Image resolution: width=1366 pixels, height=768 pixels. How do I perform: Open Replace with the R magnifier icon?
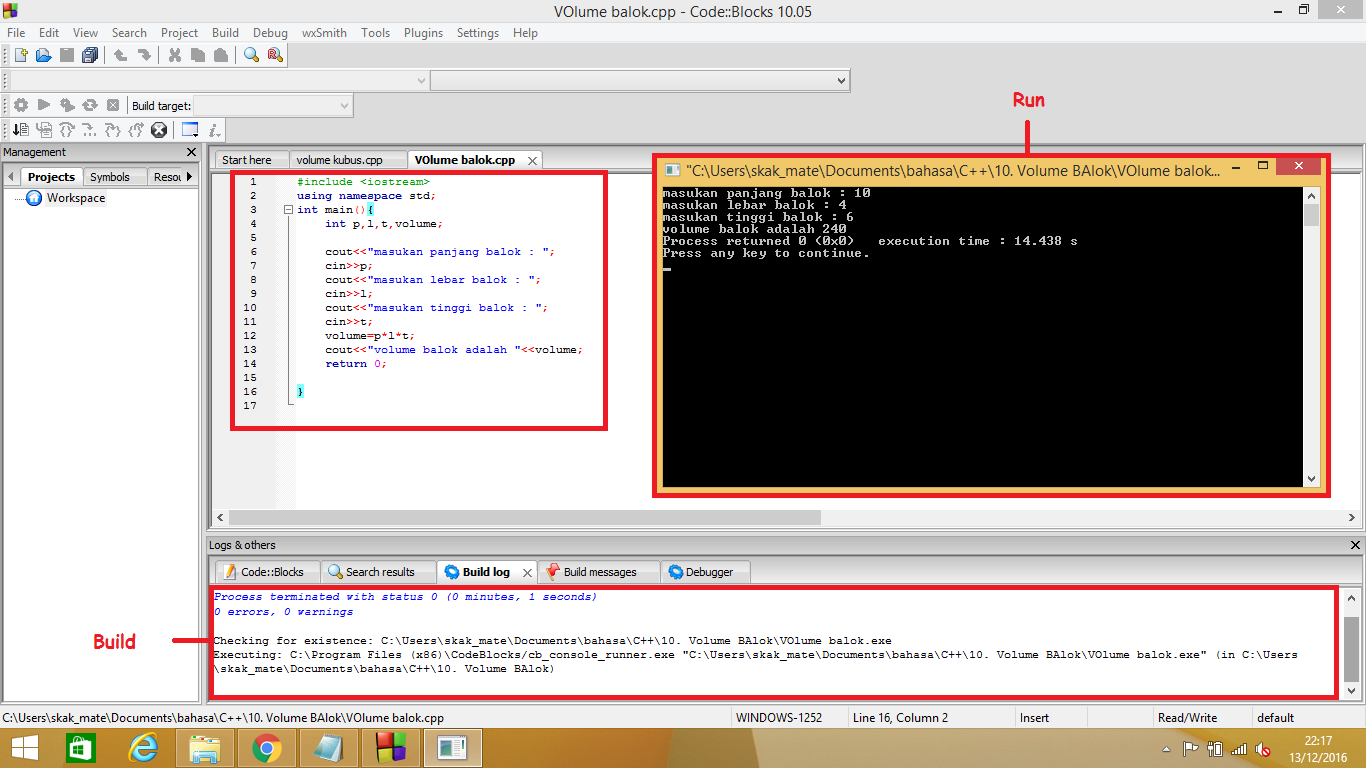point(275,55)
